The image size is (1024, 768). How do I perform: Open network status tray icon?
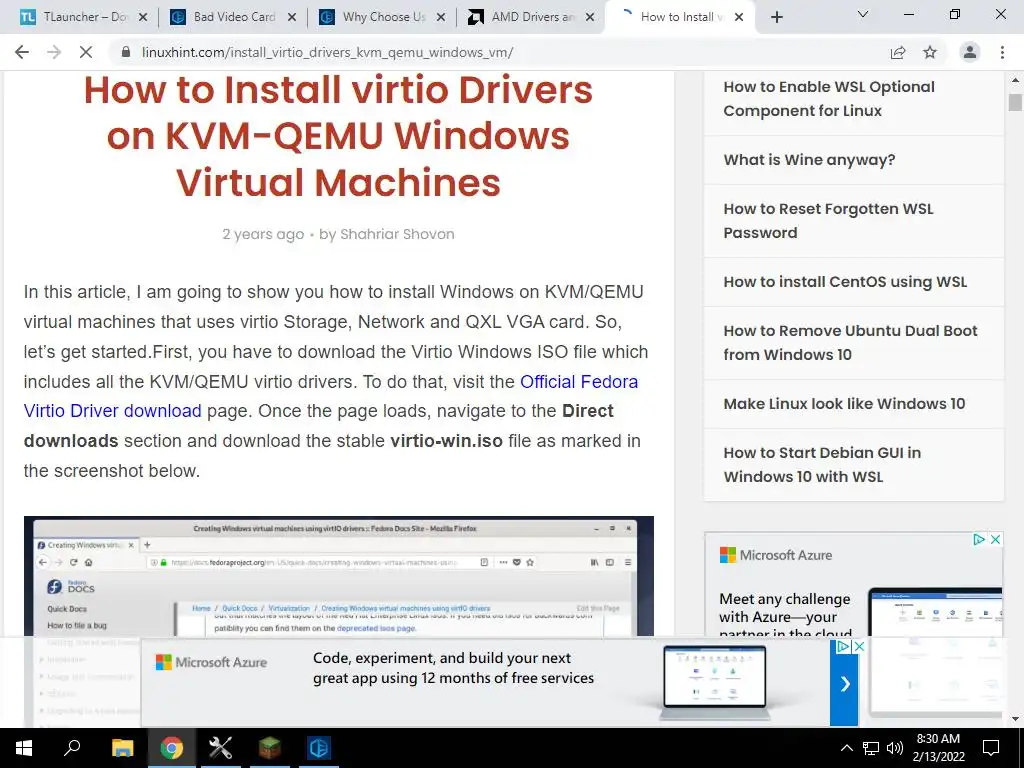coord(871,748)
